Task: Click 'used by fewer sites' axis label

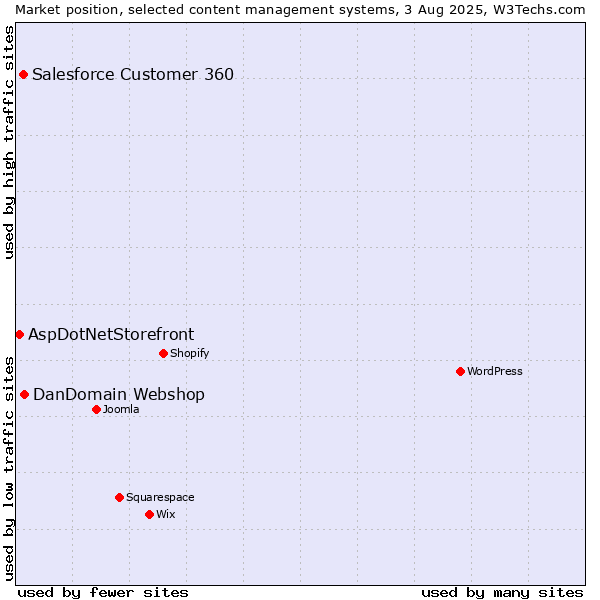Action: pyautogui.click(x=103, y=593)
